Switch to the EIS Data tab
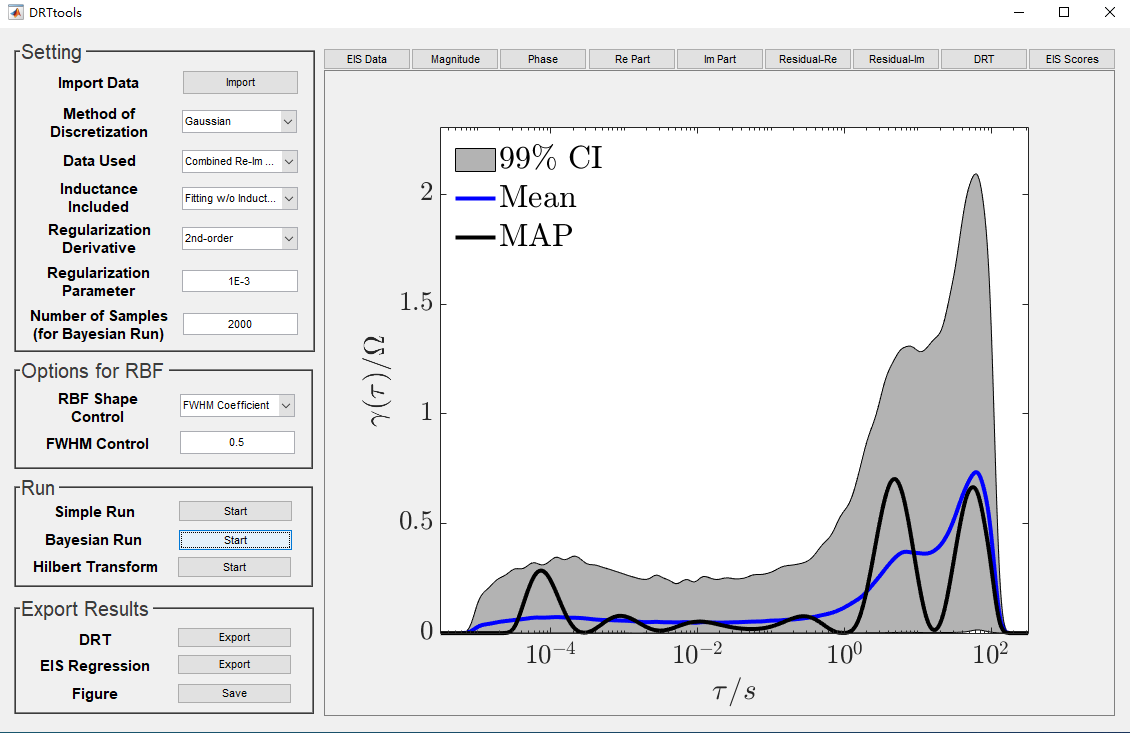Screen dimensions: 1130x733 (x=367, y=59)
